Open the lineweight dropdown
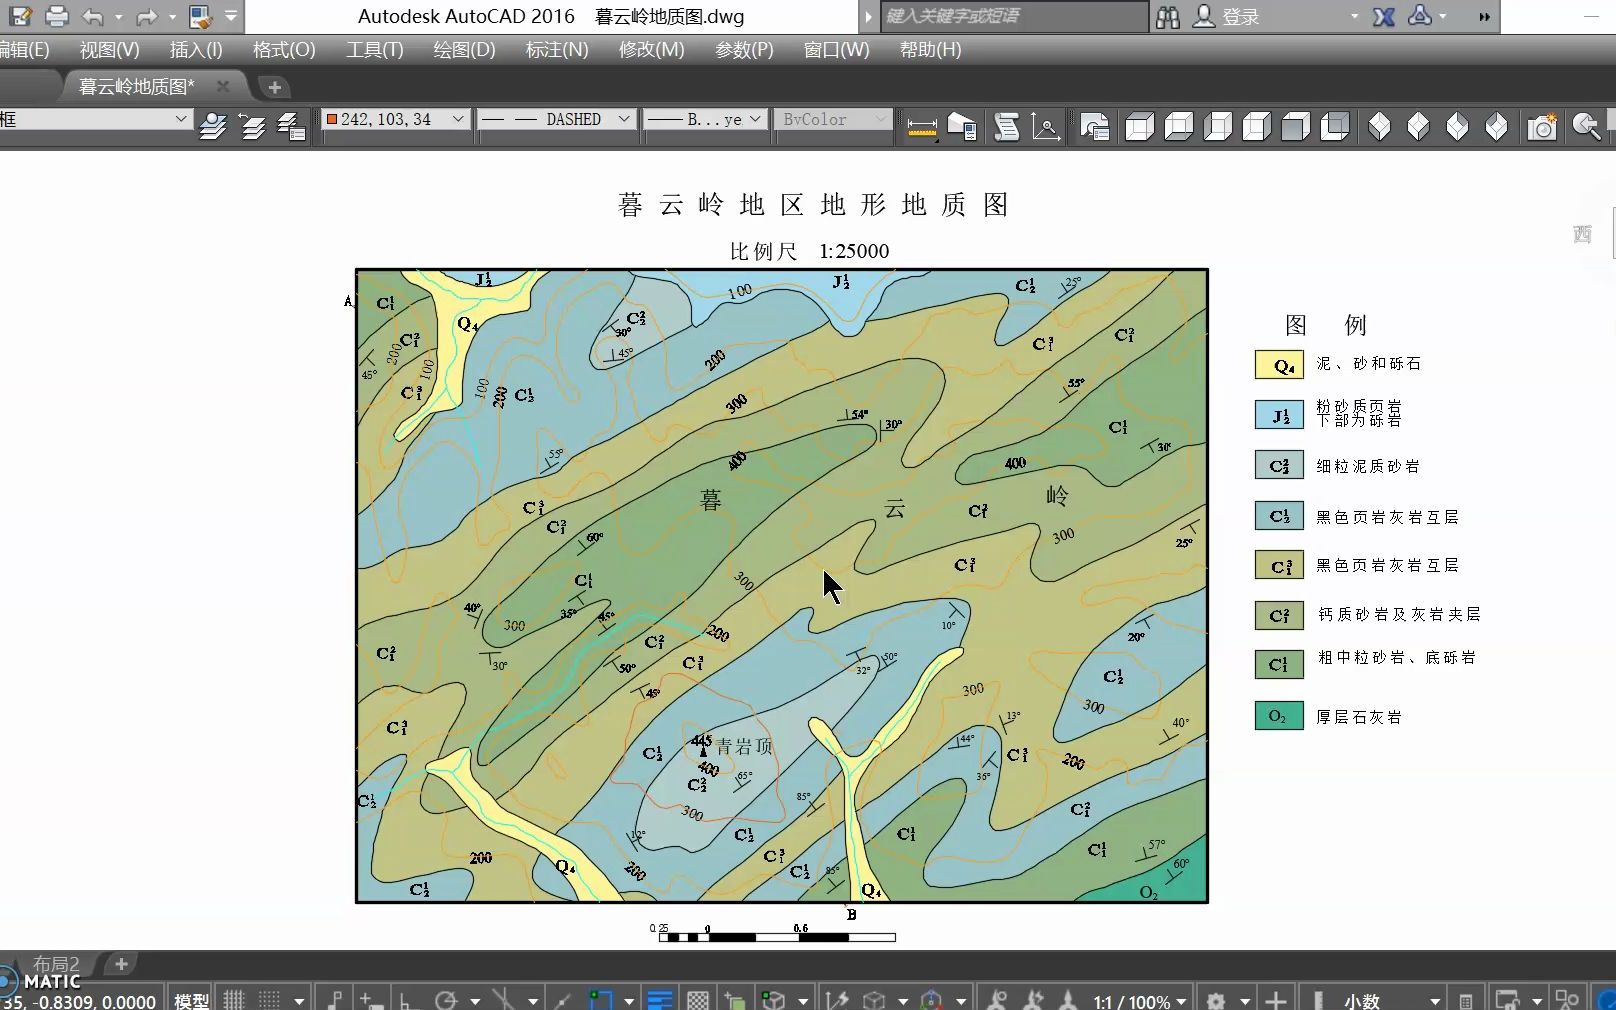This screenshot has width=1616, height=1010. click(705, 119)
